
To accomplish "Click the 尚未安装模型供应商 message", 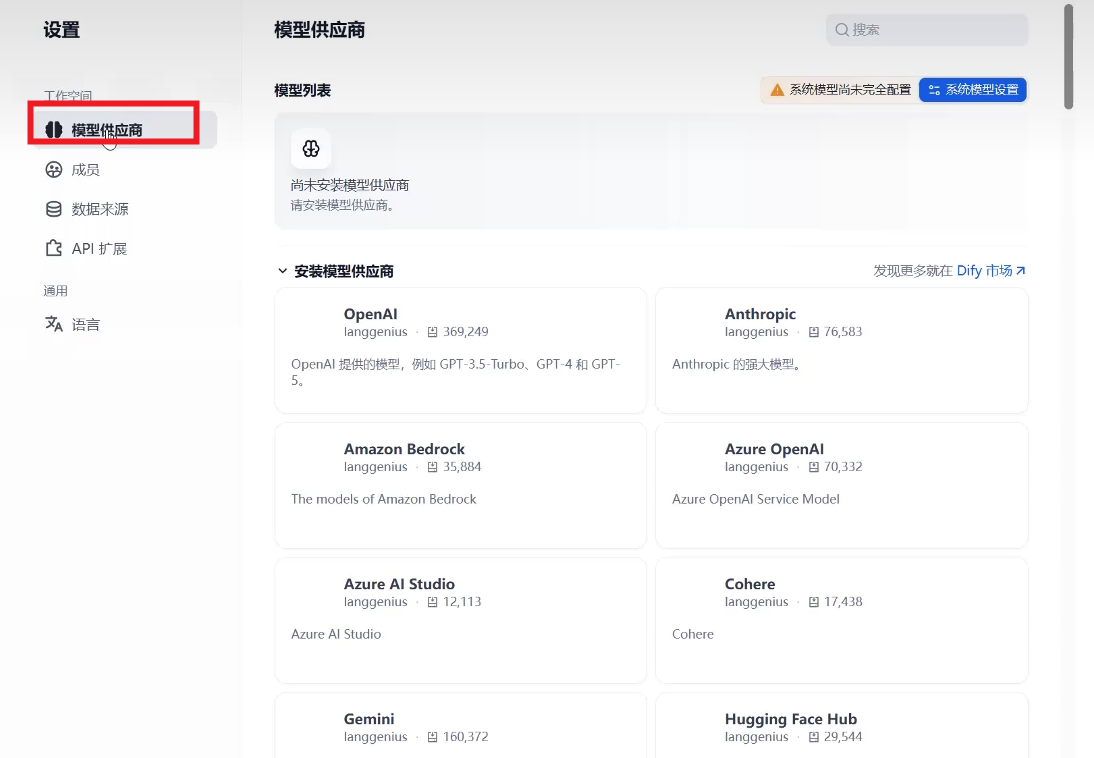I will pyautogui.click(x=350, y=185).
